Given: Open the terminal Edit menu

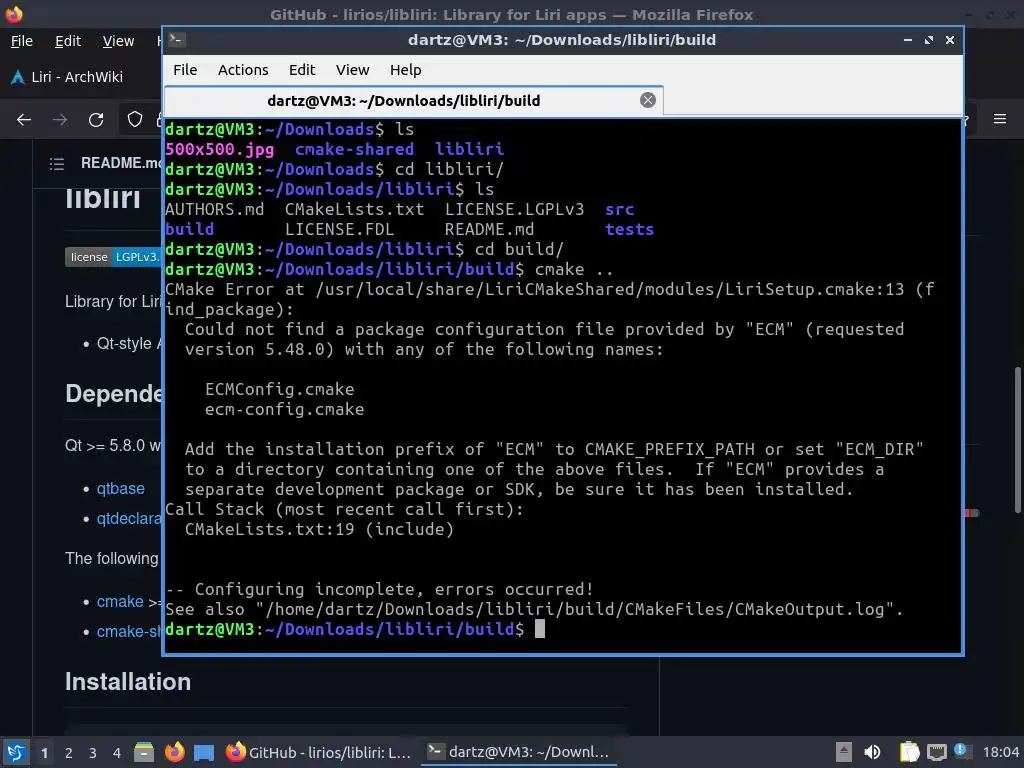Looking at the screenshot, I should 302,70.
